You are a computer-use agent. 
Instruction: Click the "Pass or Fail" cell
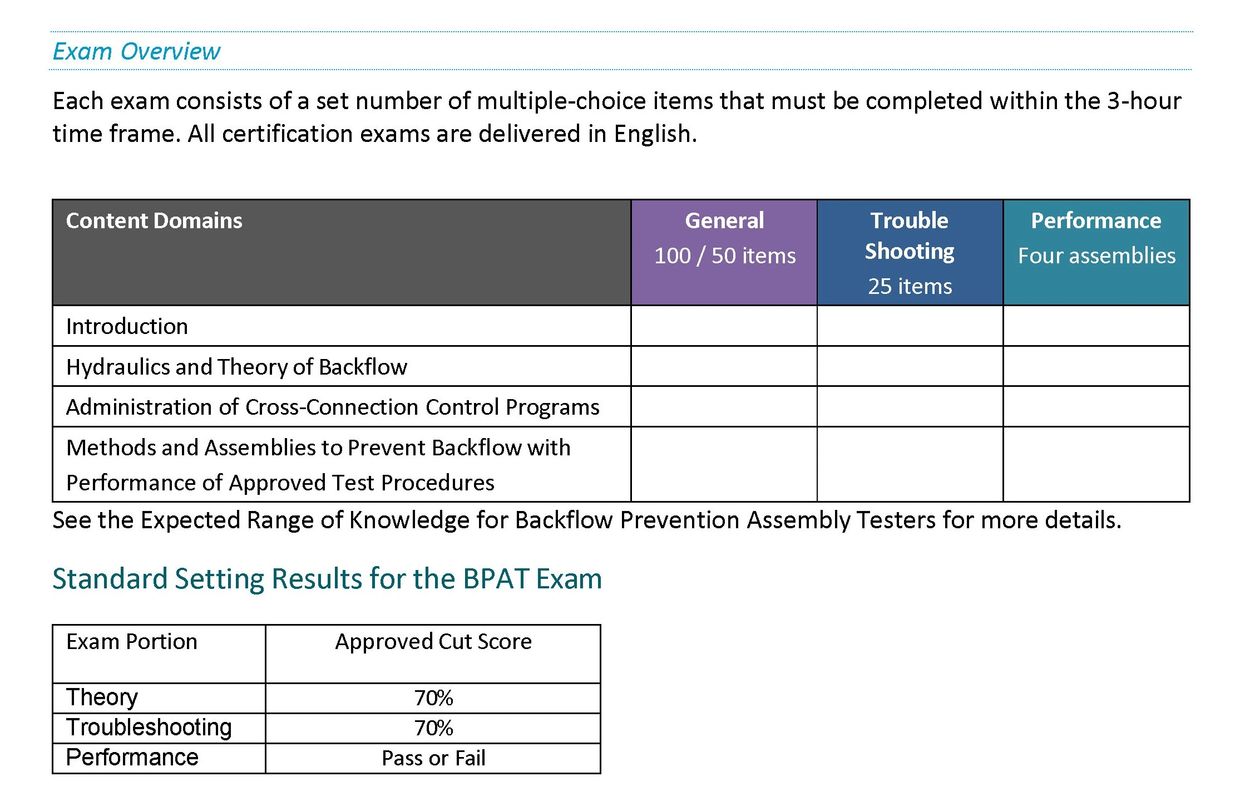click(433, 758)
